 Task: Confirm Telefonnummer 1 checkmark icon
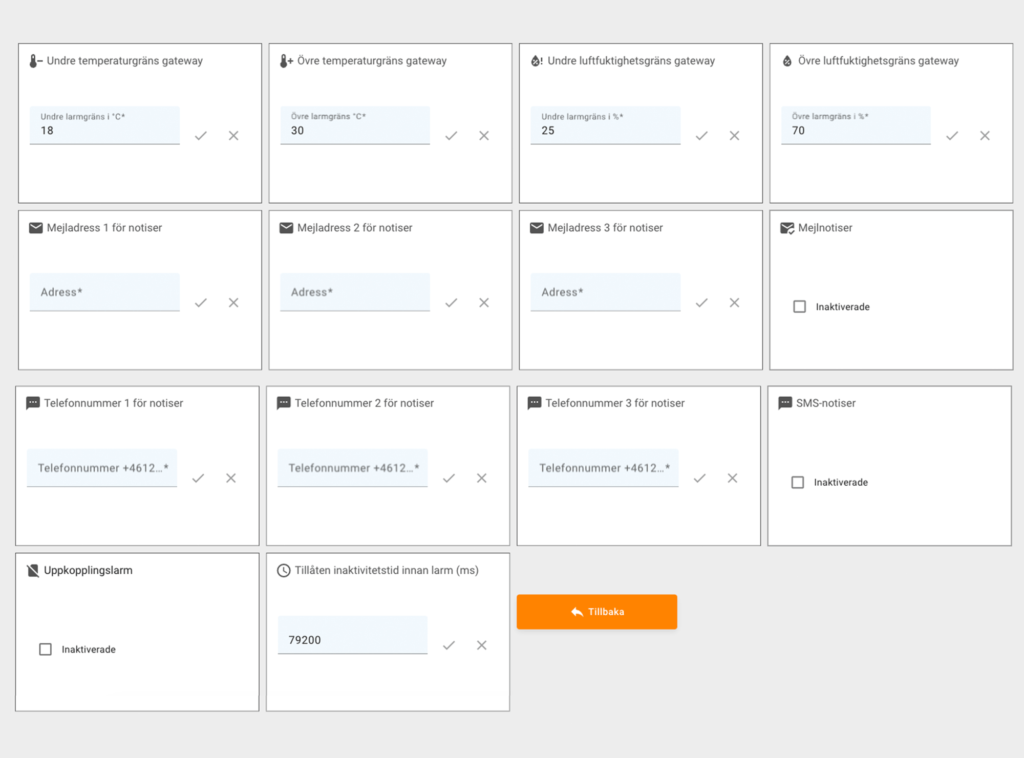(198, 479)
